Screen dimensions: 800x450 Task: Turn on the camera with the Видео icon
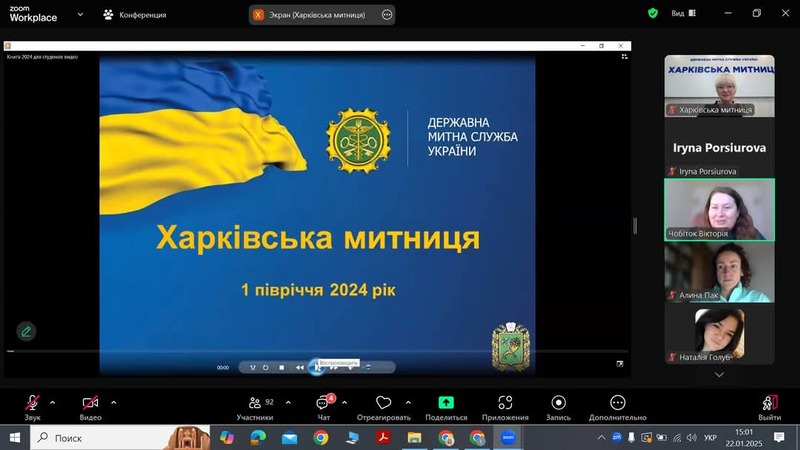(90, 403)
